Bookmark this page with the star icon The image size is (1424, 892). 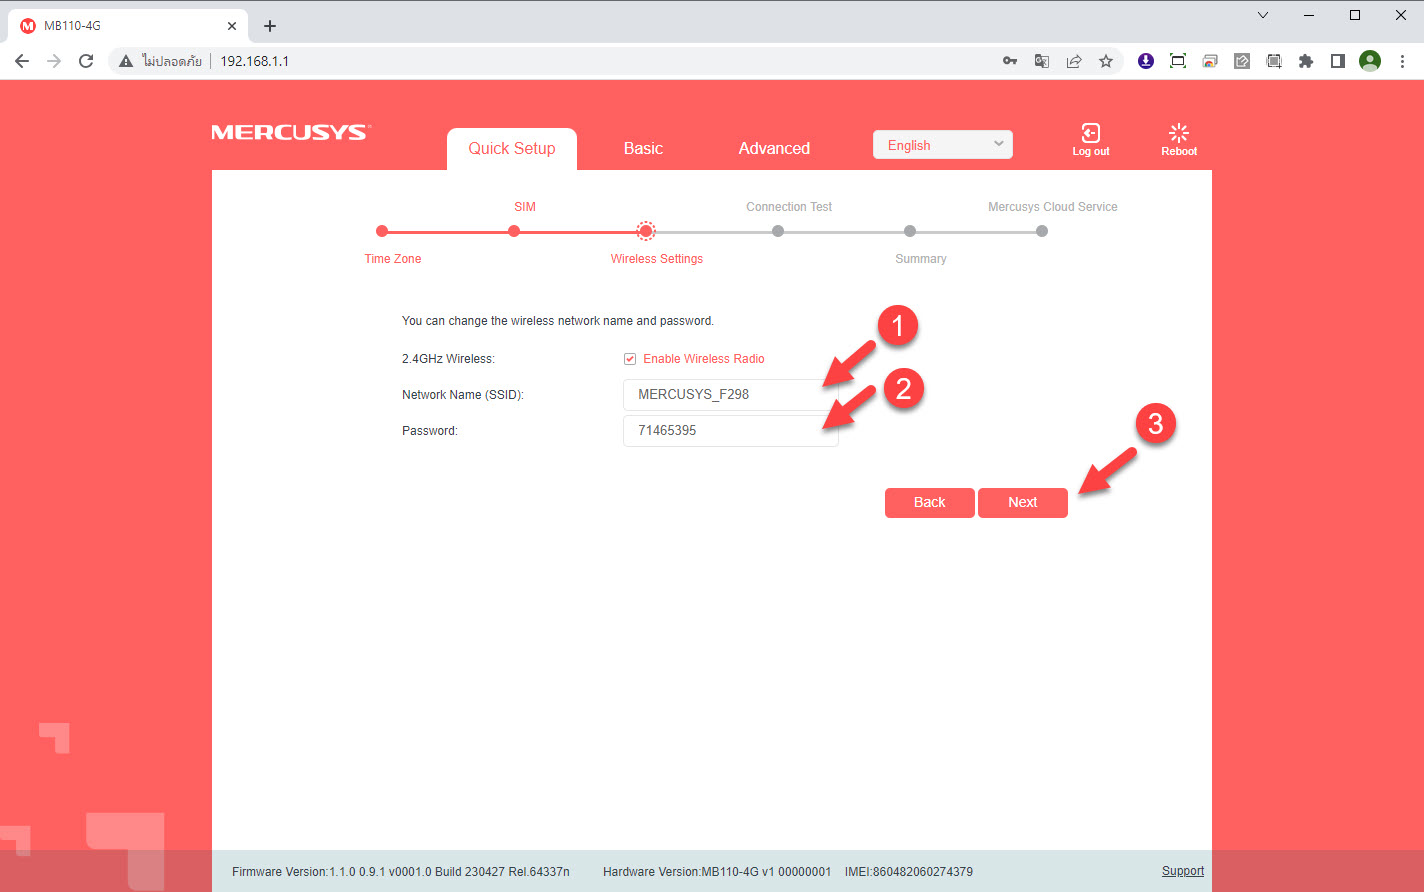click(x=1106, y=61)
